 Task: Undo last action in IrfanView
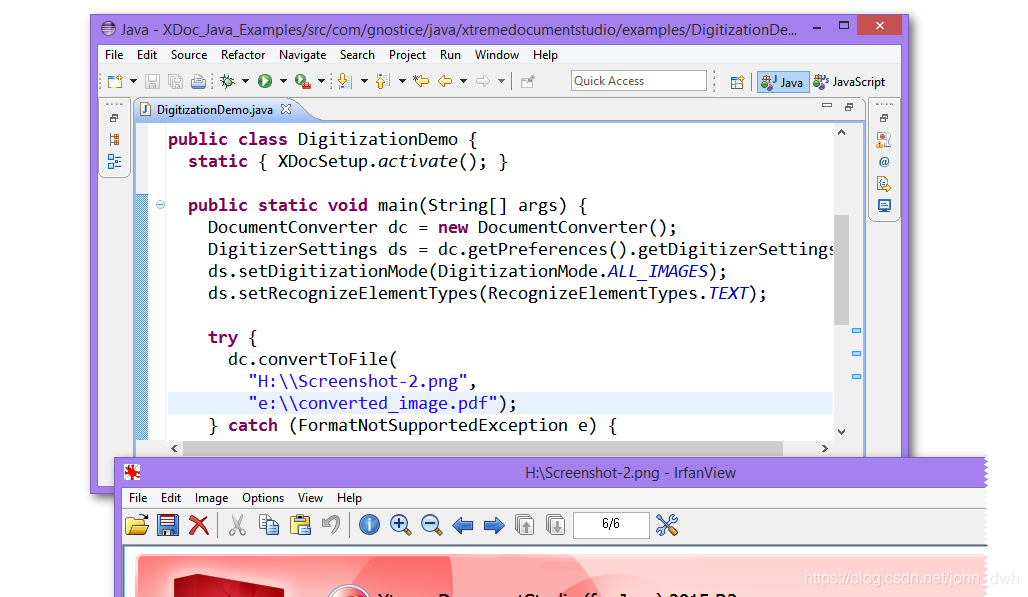coord(330,525)
